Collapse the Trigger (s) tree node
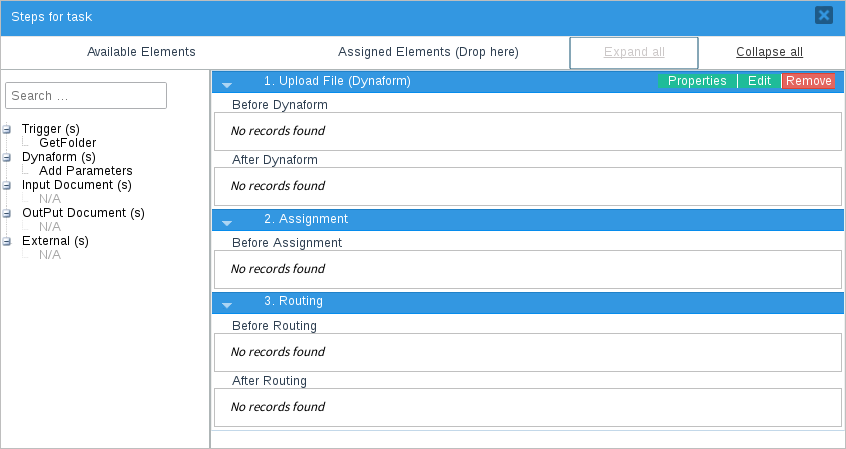 coord(8,129)
